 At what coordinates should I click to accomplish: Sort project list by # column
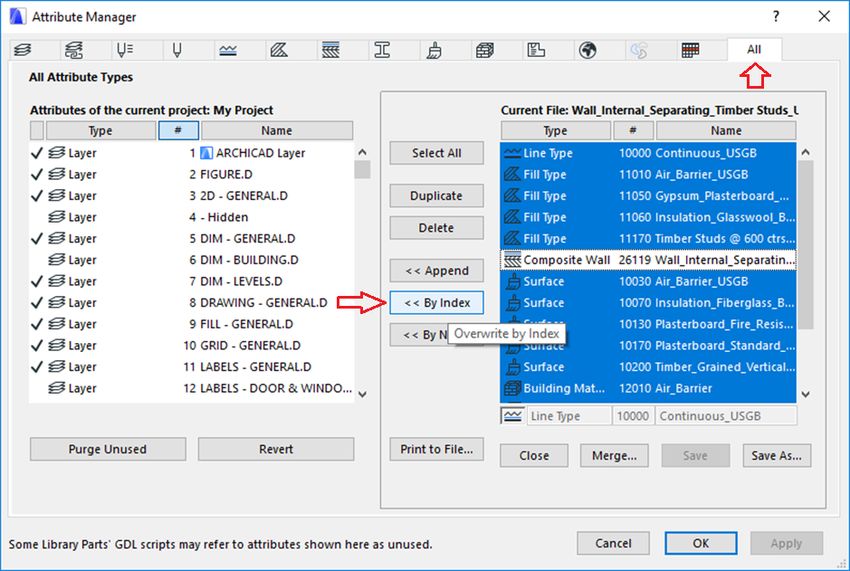pyautogui.click(x=178, y=131)
